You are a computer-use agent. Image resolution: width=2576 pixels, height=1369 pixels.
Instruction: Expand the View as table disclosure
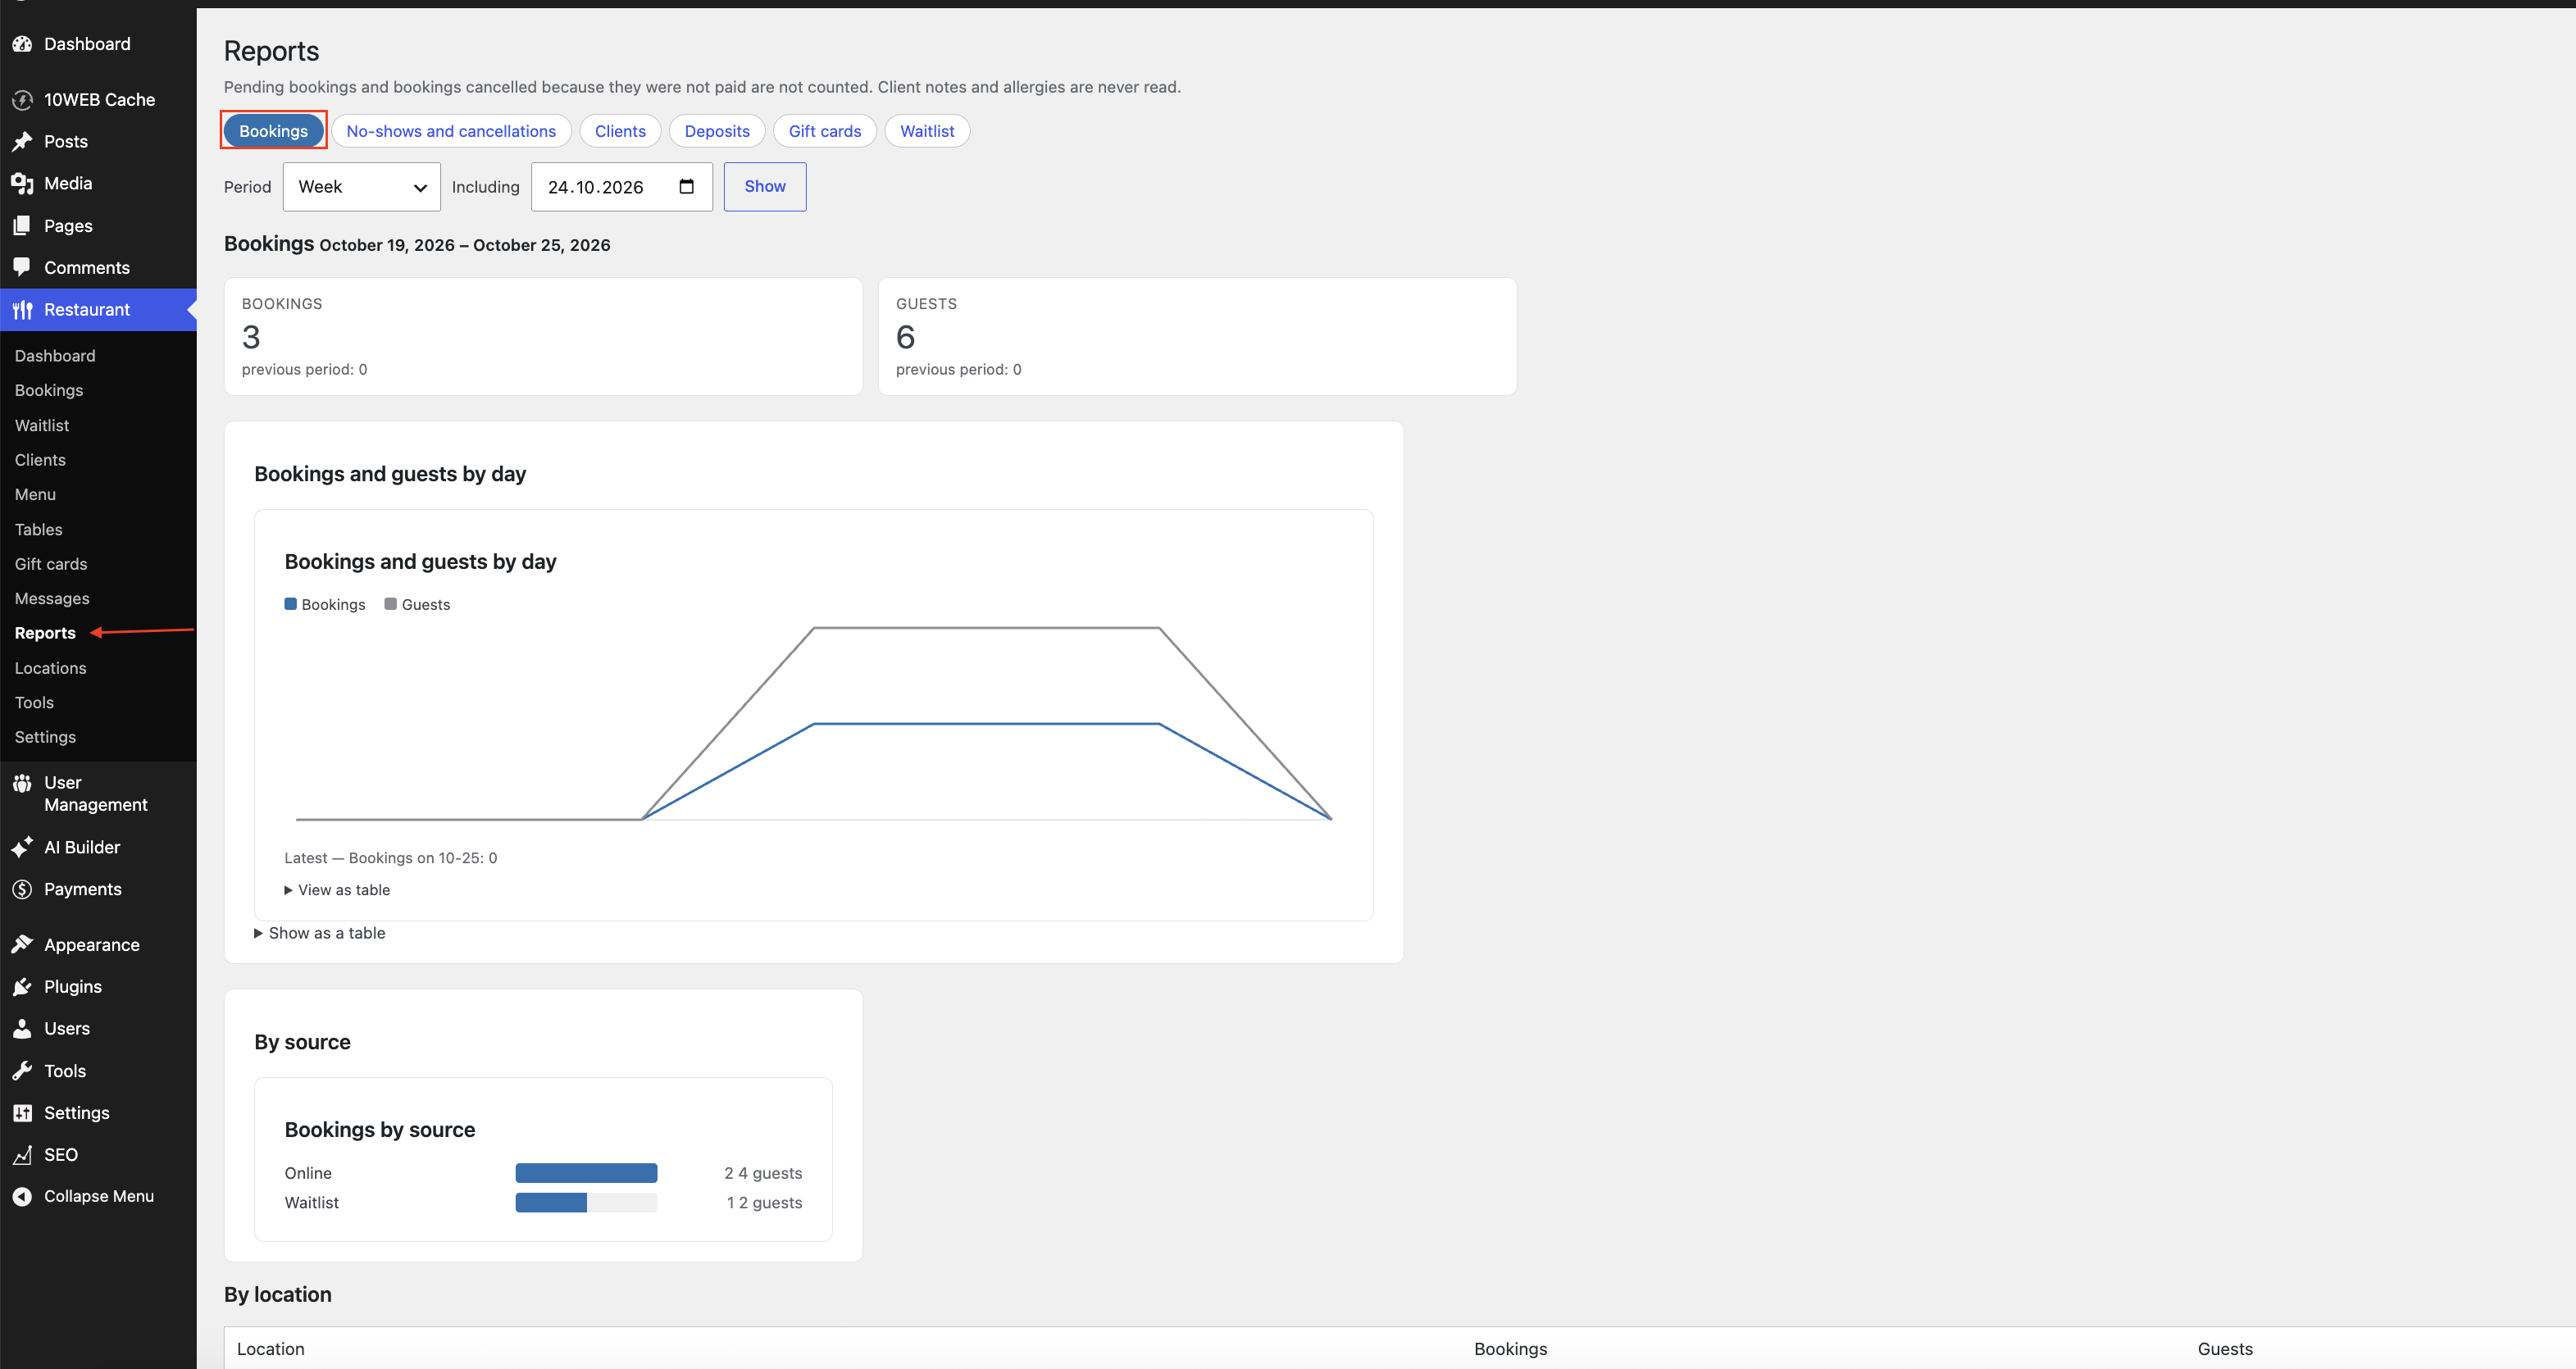pyautogui.click(x=337, y=890)
